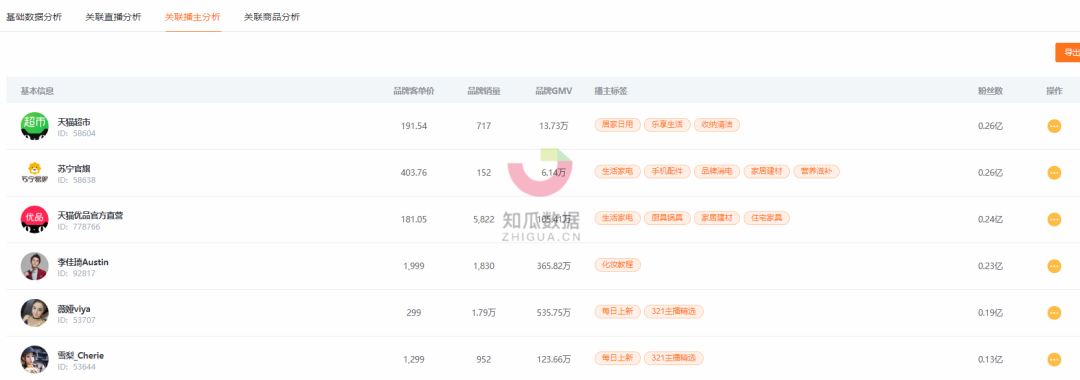1080x380 pixels.
Task: Click the 乐享生活 tag
Action: 667,125
